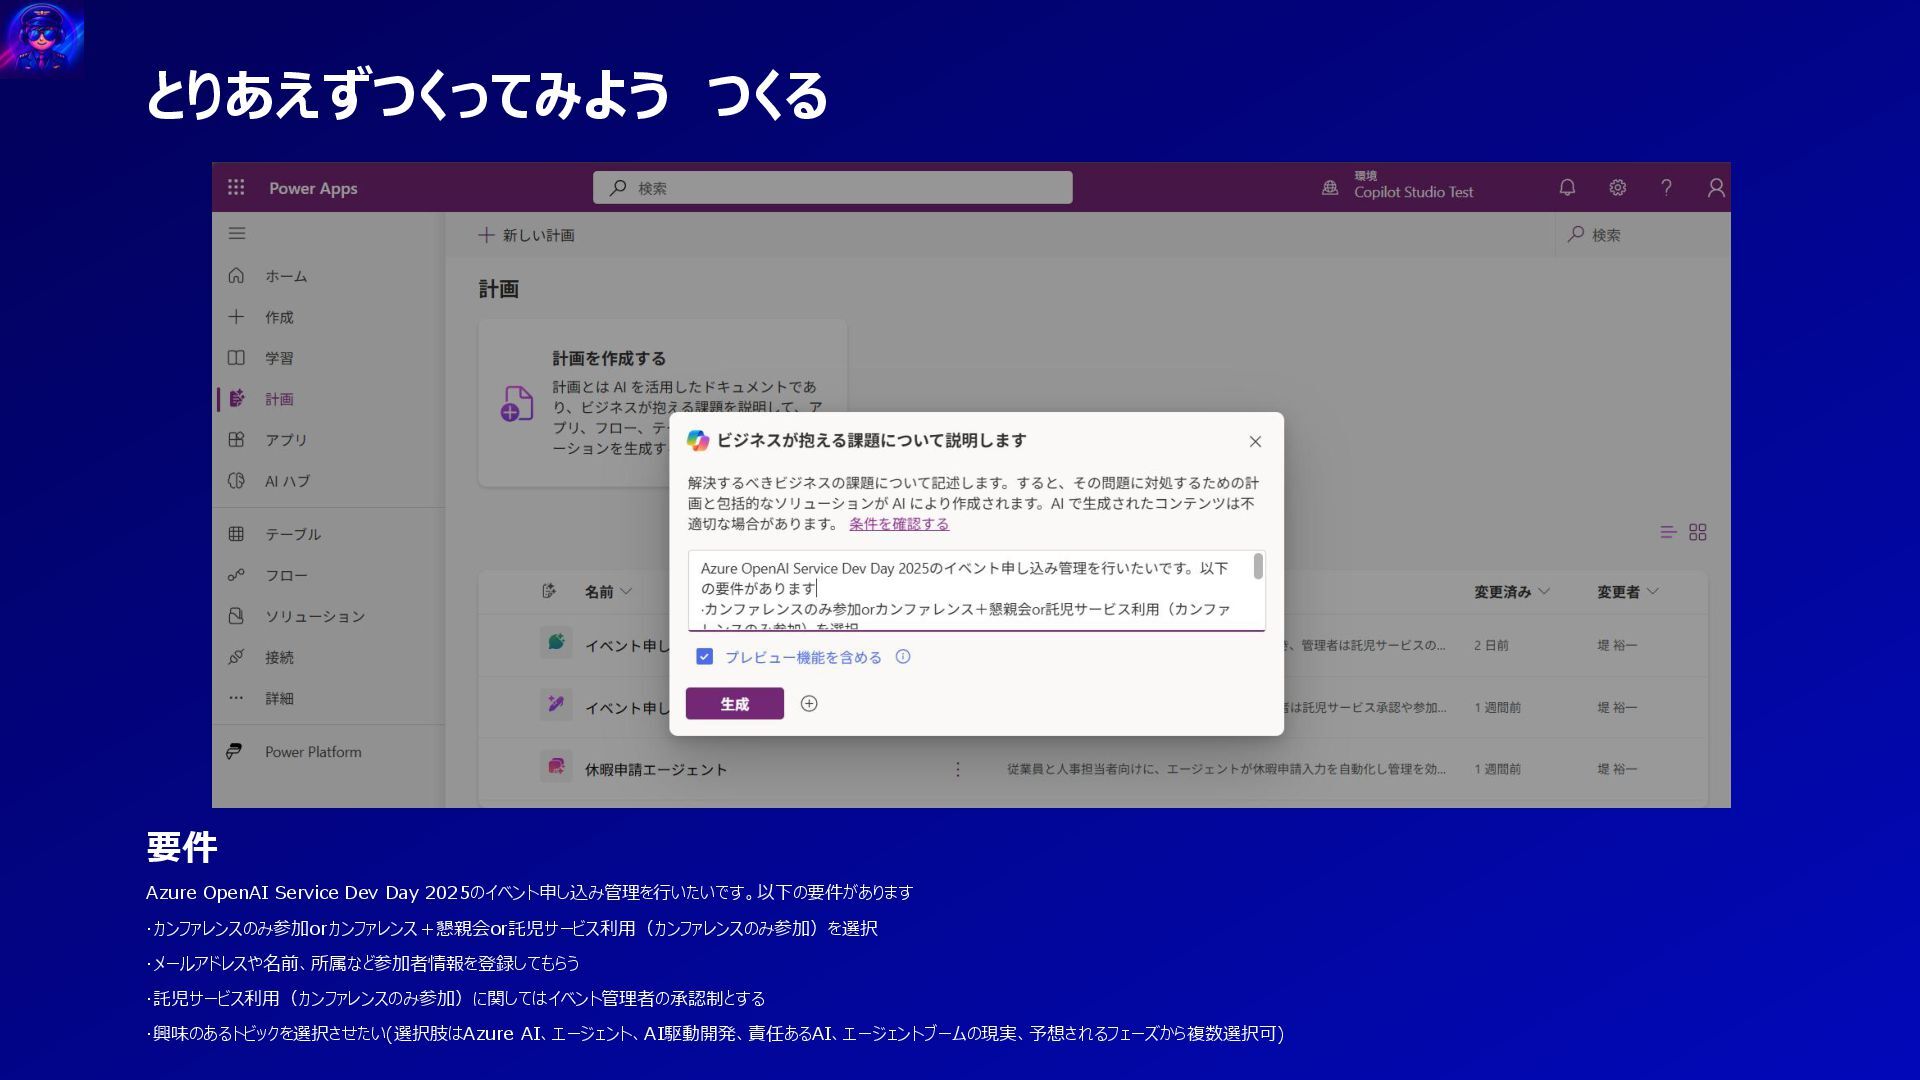Open the settings gear
This screenshot has width=1920, height=1080.
(1617, 187)
